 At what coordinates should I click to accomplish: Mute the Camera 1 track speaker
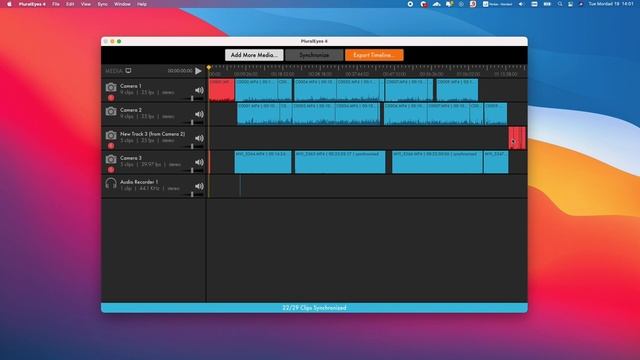click(x=199, y=90)
